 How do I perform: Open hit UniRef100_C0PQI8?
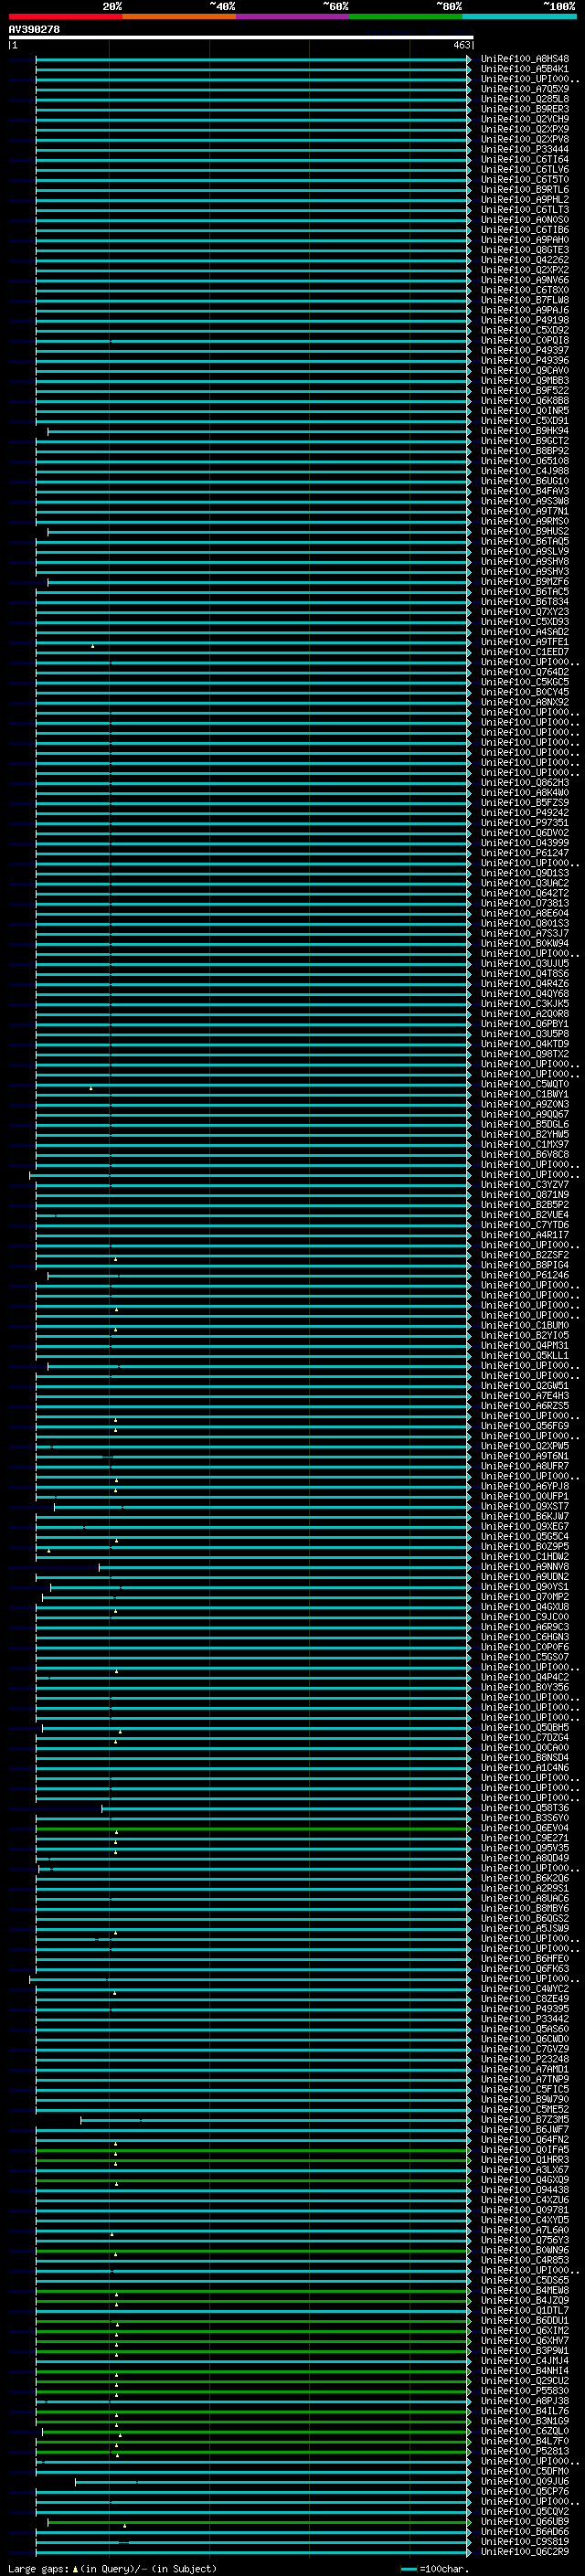pyautogui.click(x=525, y=340)
